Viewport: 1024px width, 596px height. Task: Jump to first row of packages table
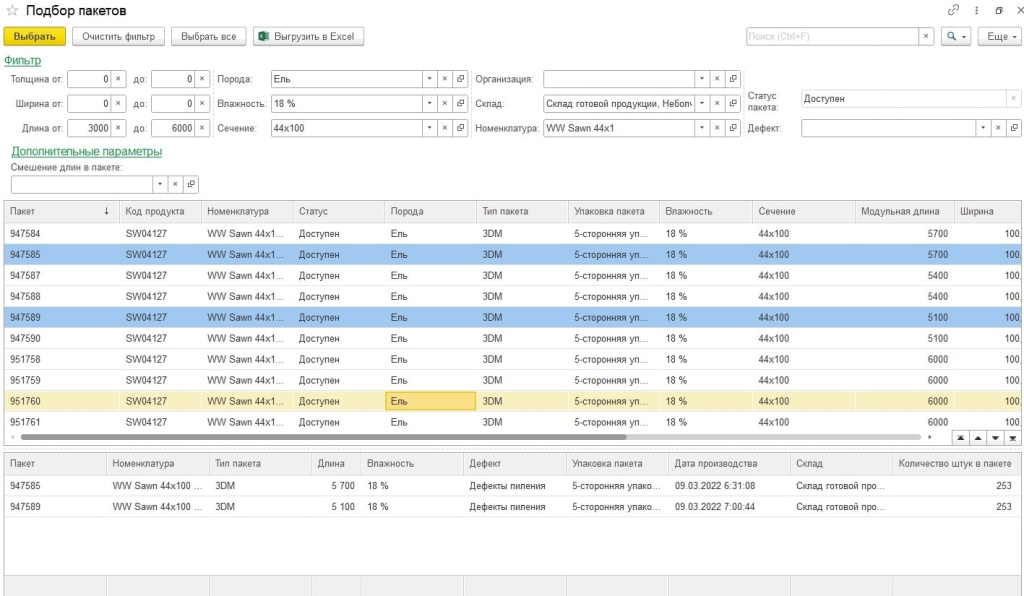(x=961, y=438)
